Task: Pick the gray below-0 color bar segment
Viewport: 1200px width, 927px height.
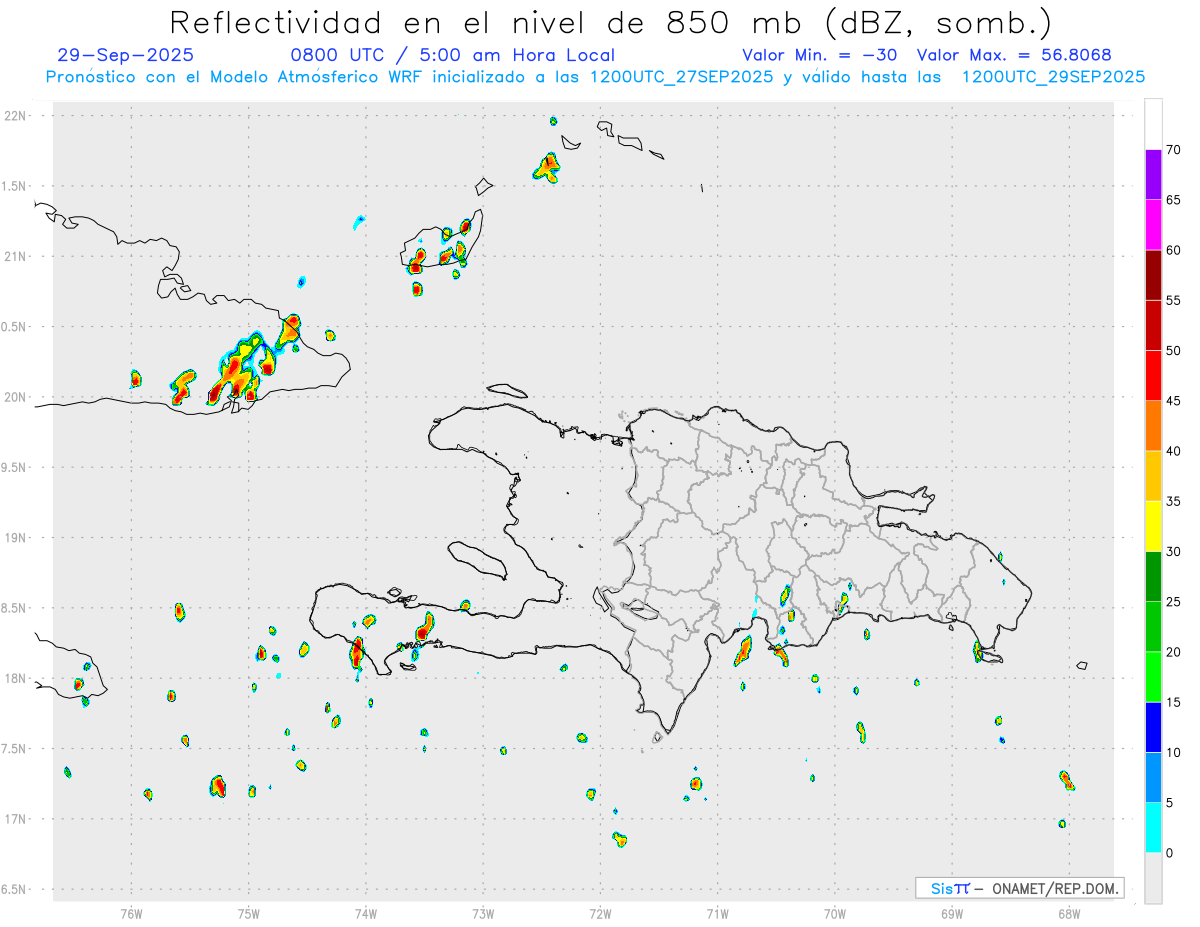Action: tap(1153, 878)
